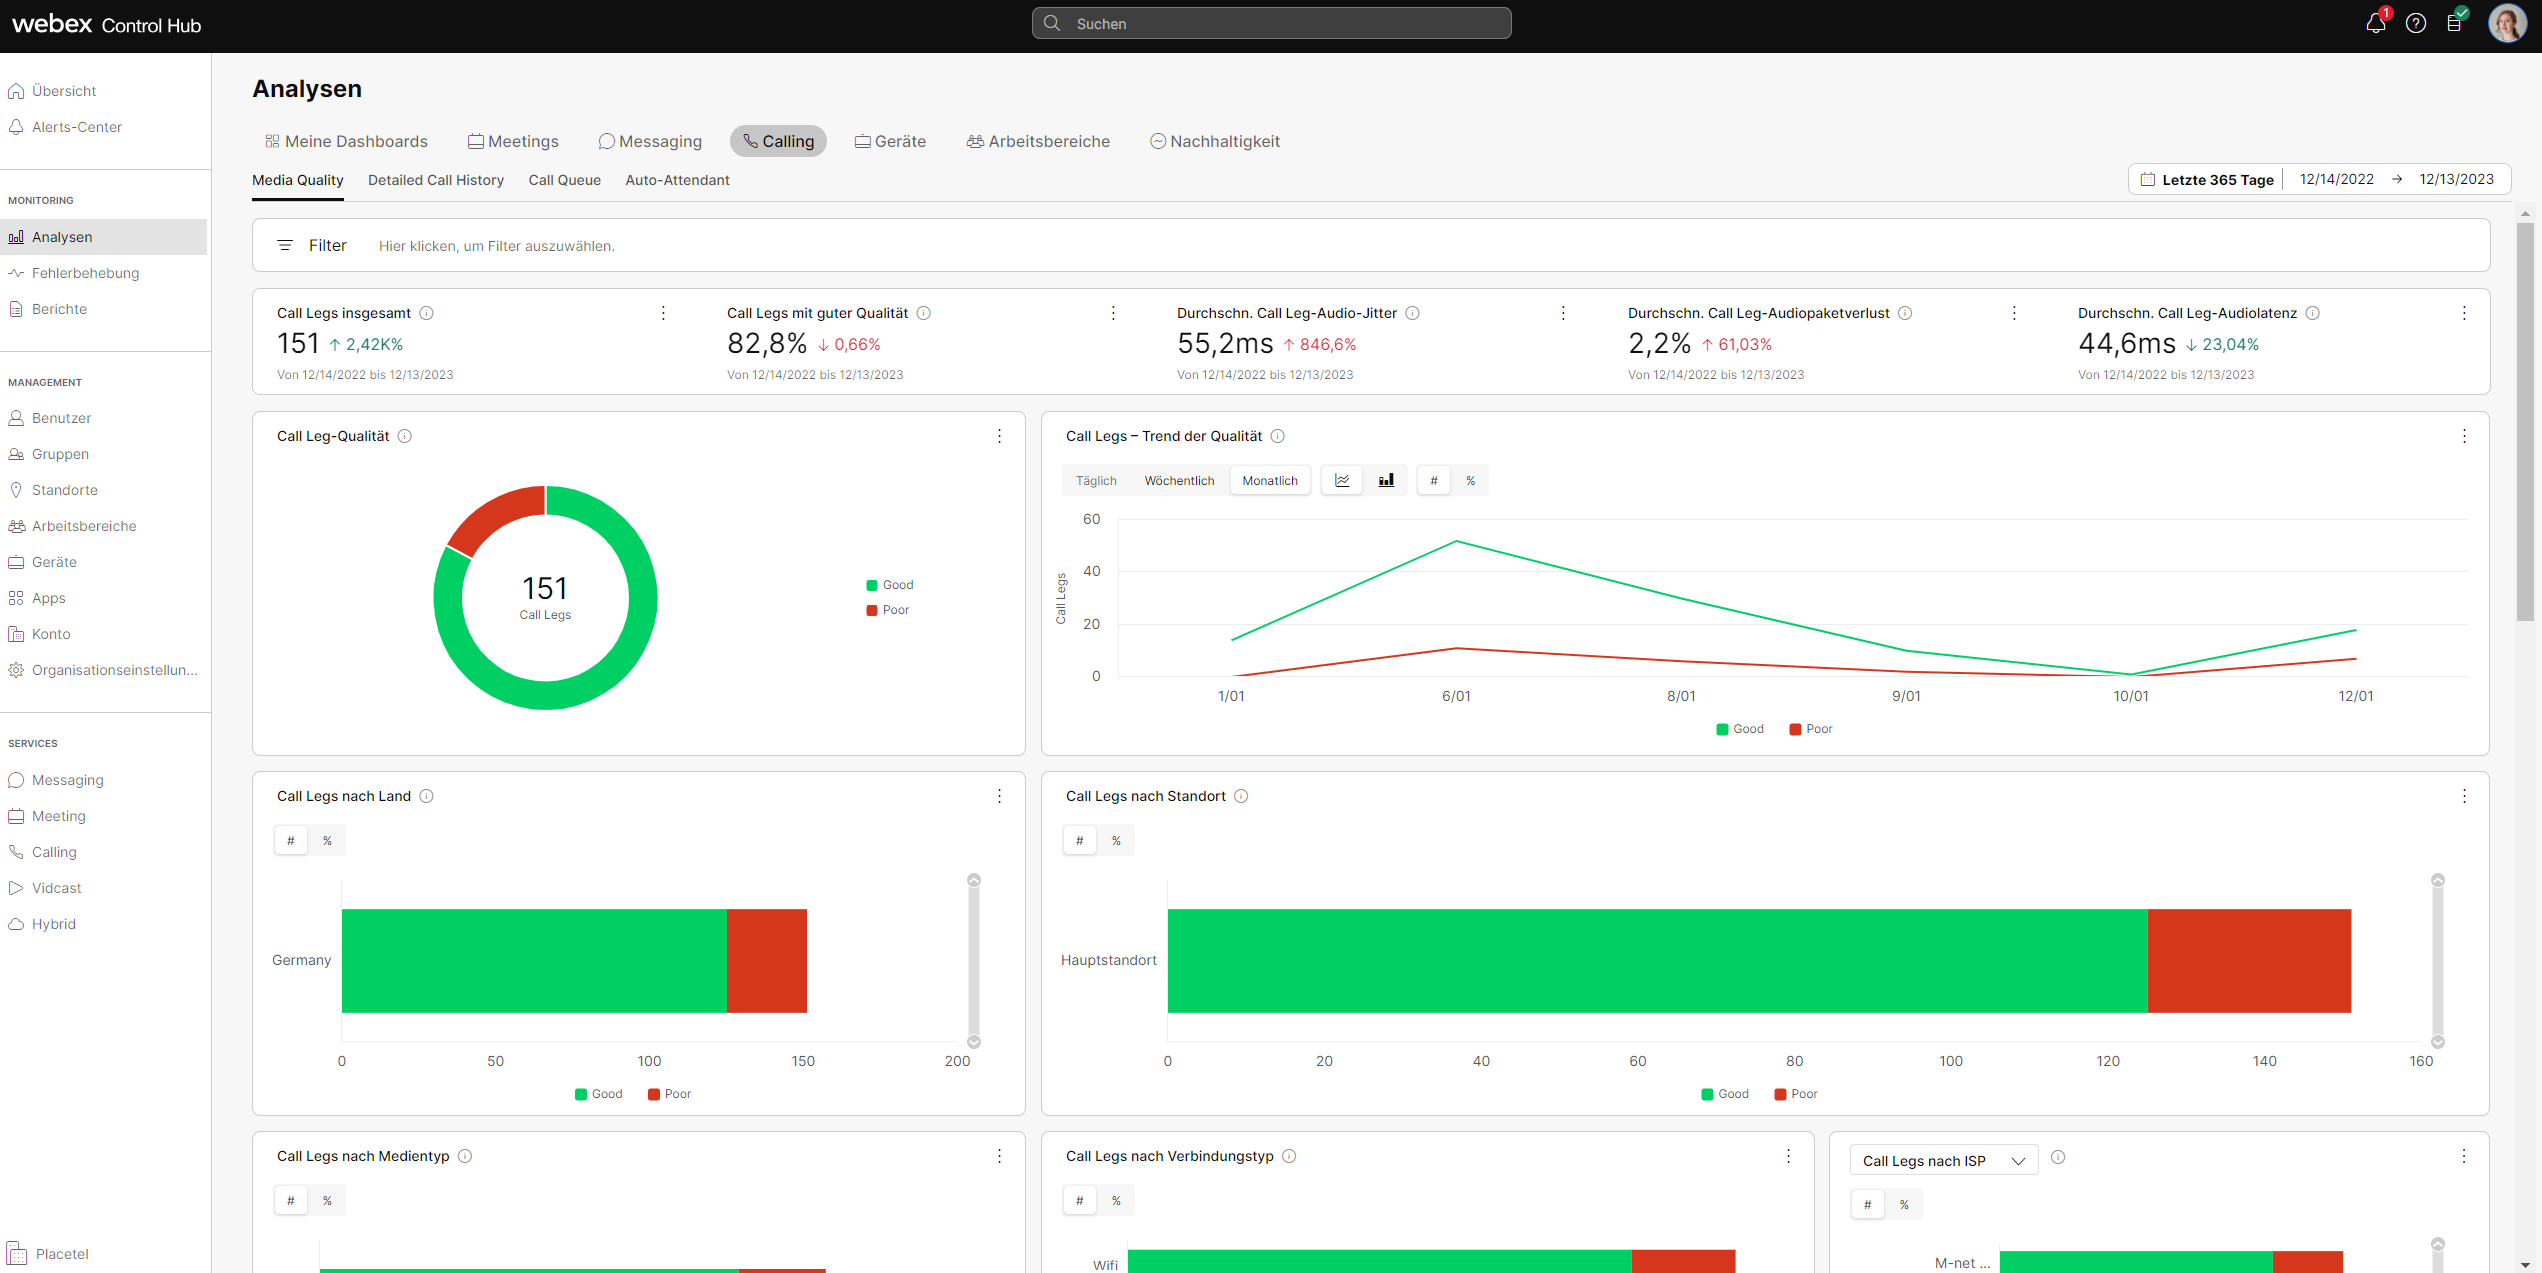The height and width of the screenshot is (1273, 2542).
Task: Go to Fehlerbehebung in sidebar
Action: (85, 273)
